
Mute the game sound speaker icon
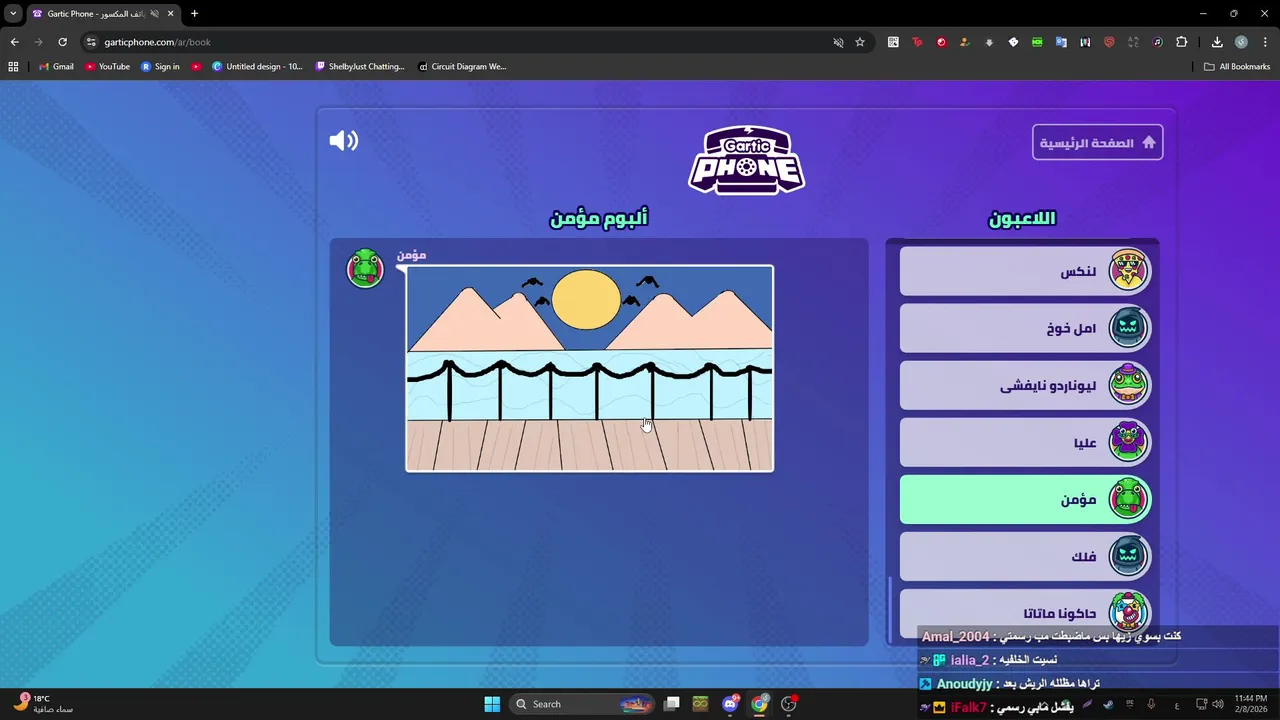click(343, 141)
